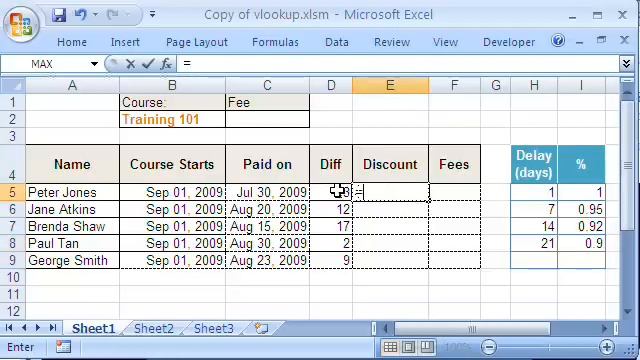Screen dimensions: 640x360
Task: Select column E header
Action: click(390, 85)
